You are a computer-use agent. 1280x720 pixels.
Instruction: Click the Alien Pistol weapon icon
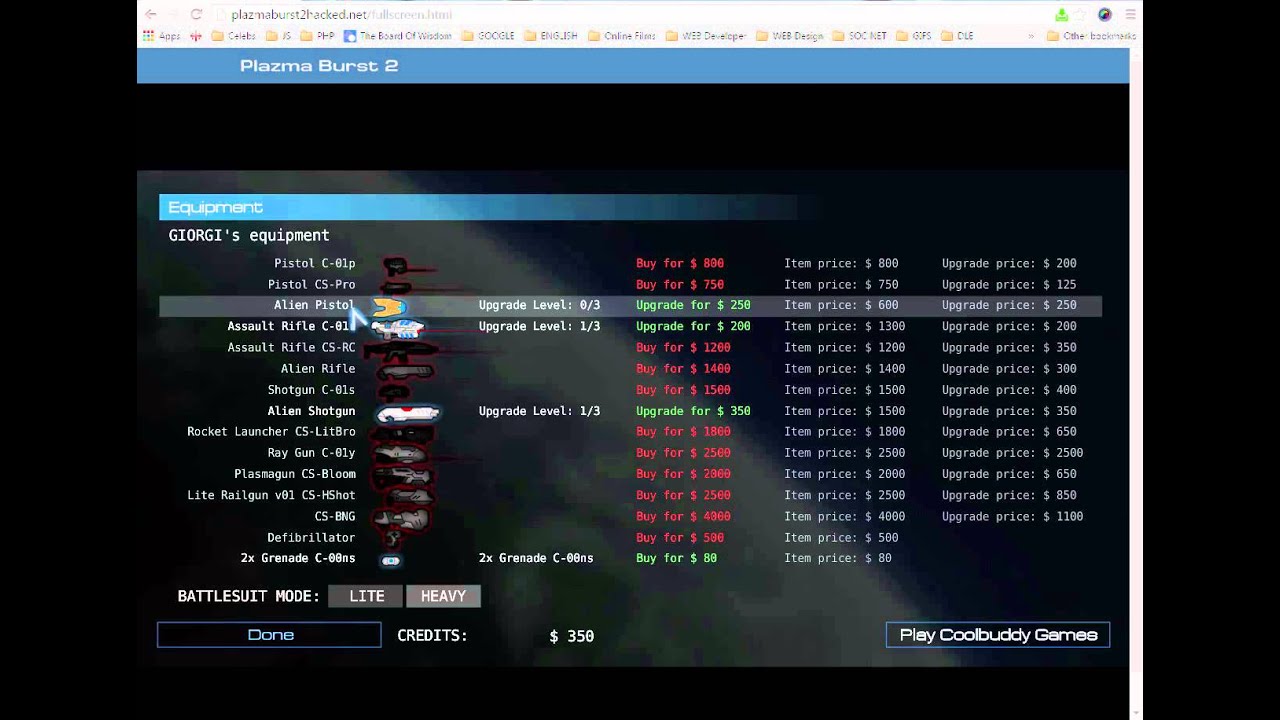pos(391,307)
